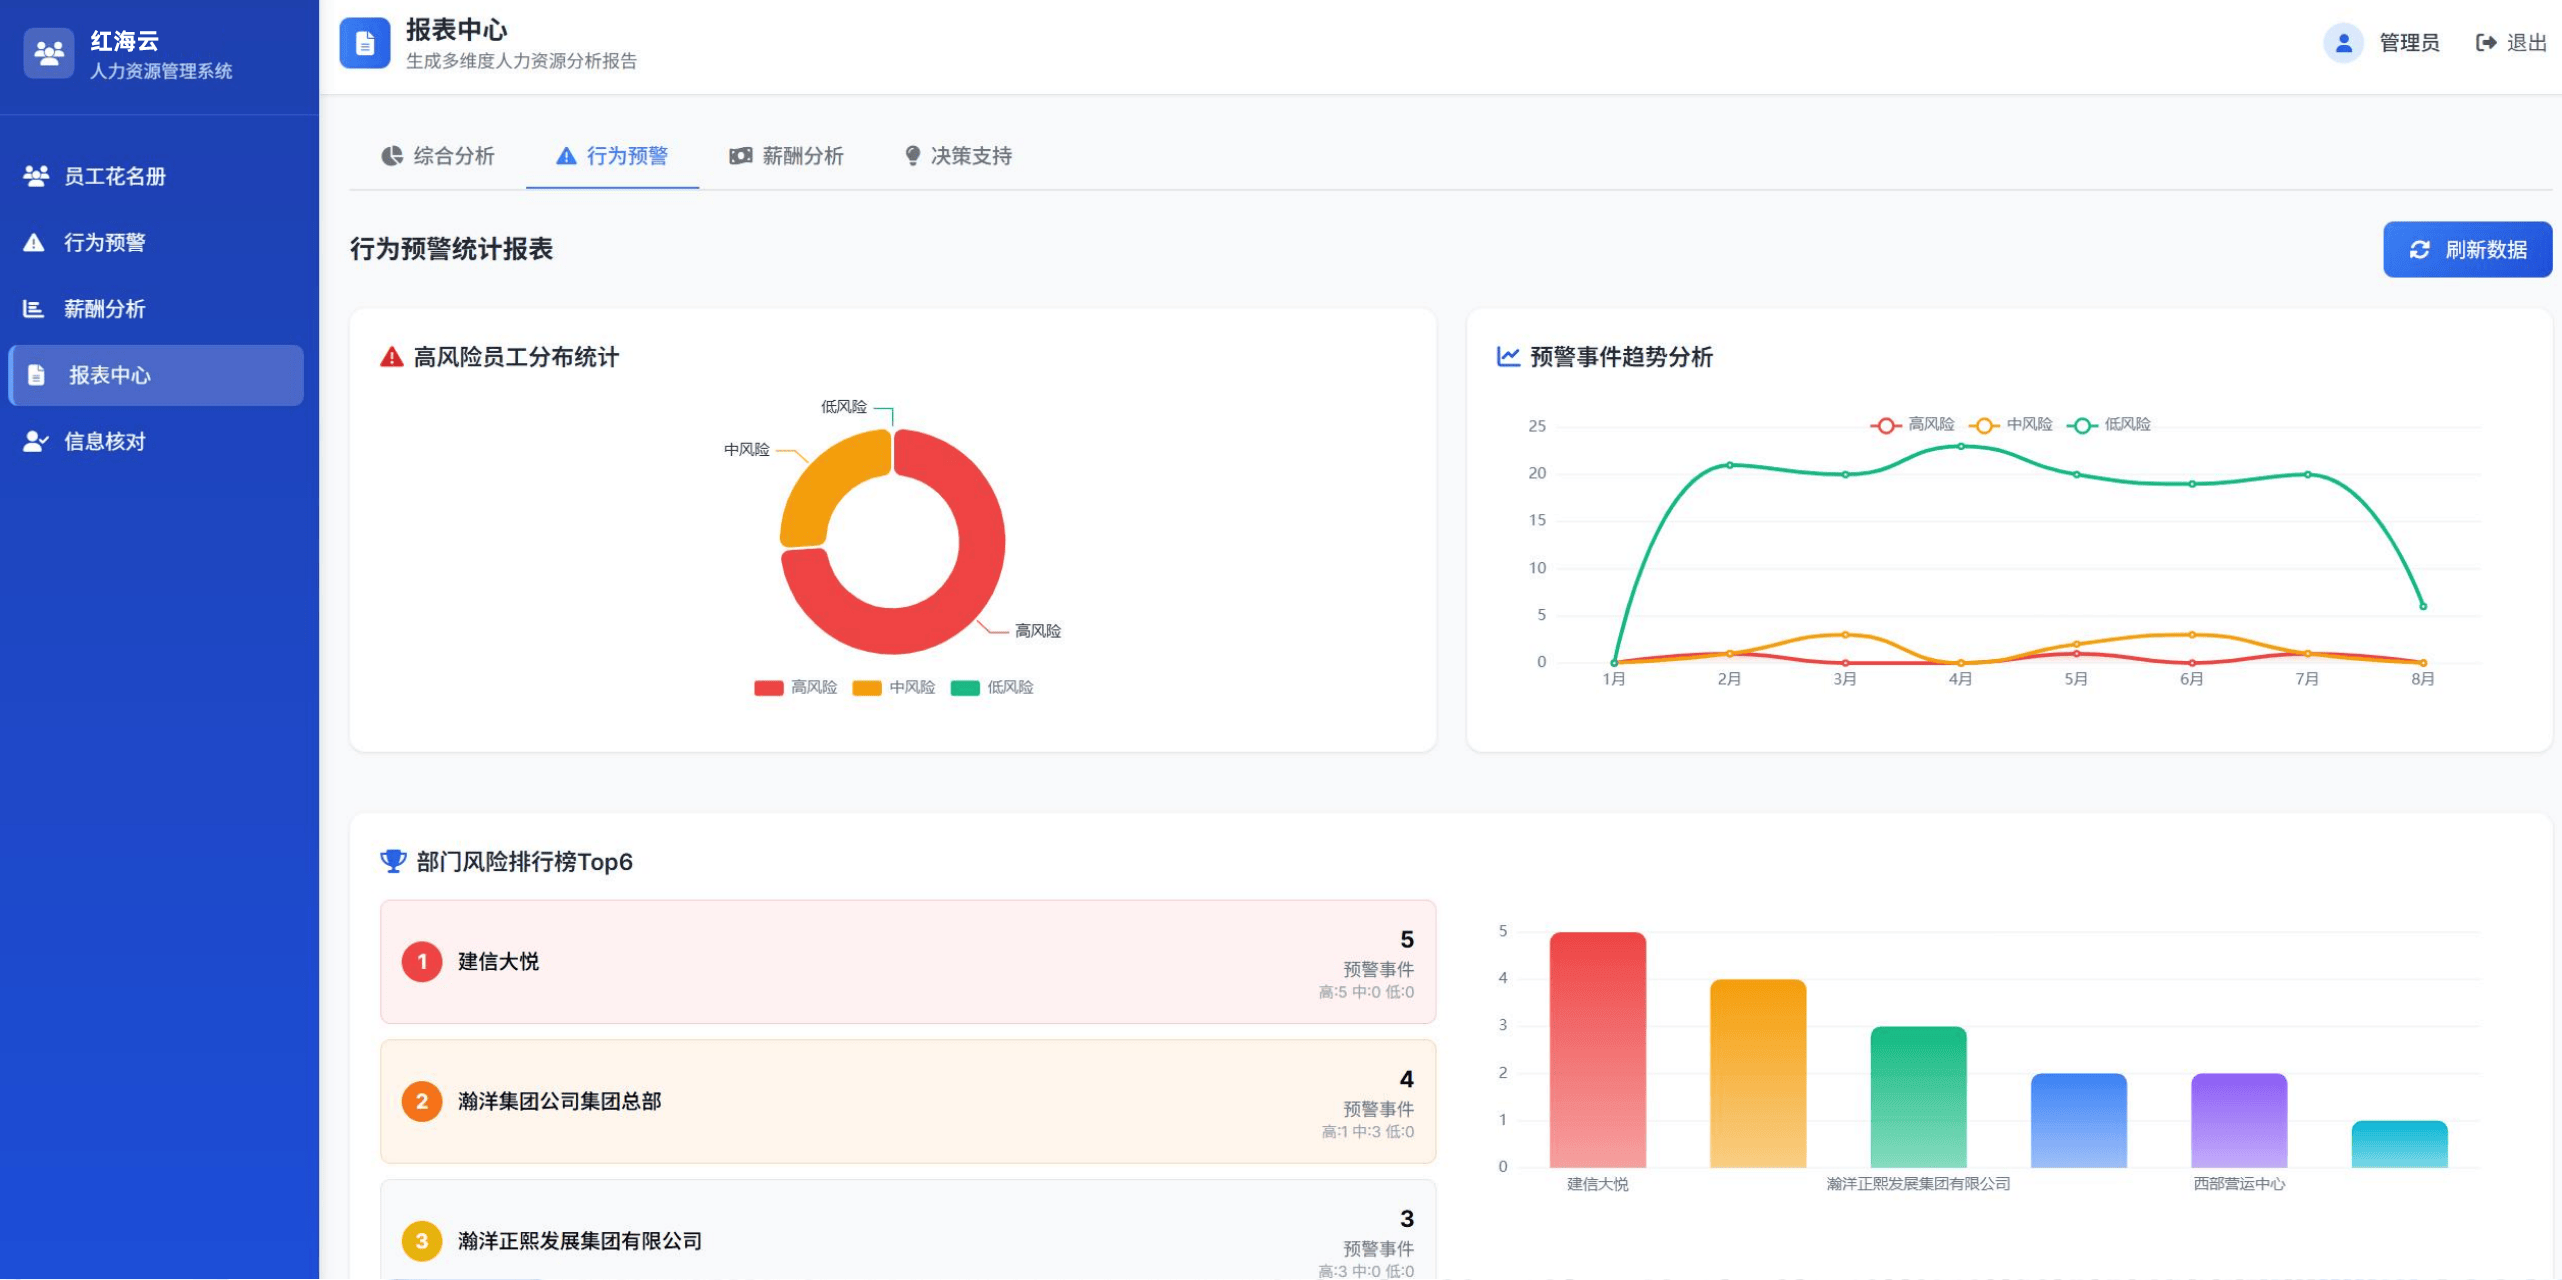Click the trophy icon next to 部门风险排行榜Top6
The image size is (2562, 1280).
click(393, 861)
